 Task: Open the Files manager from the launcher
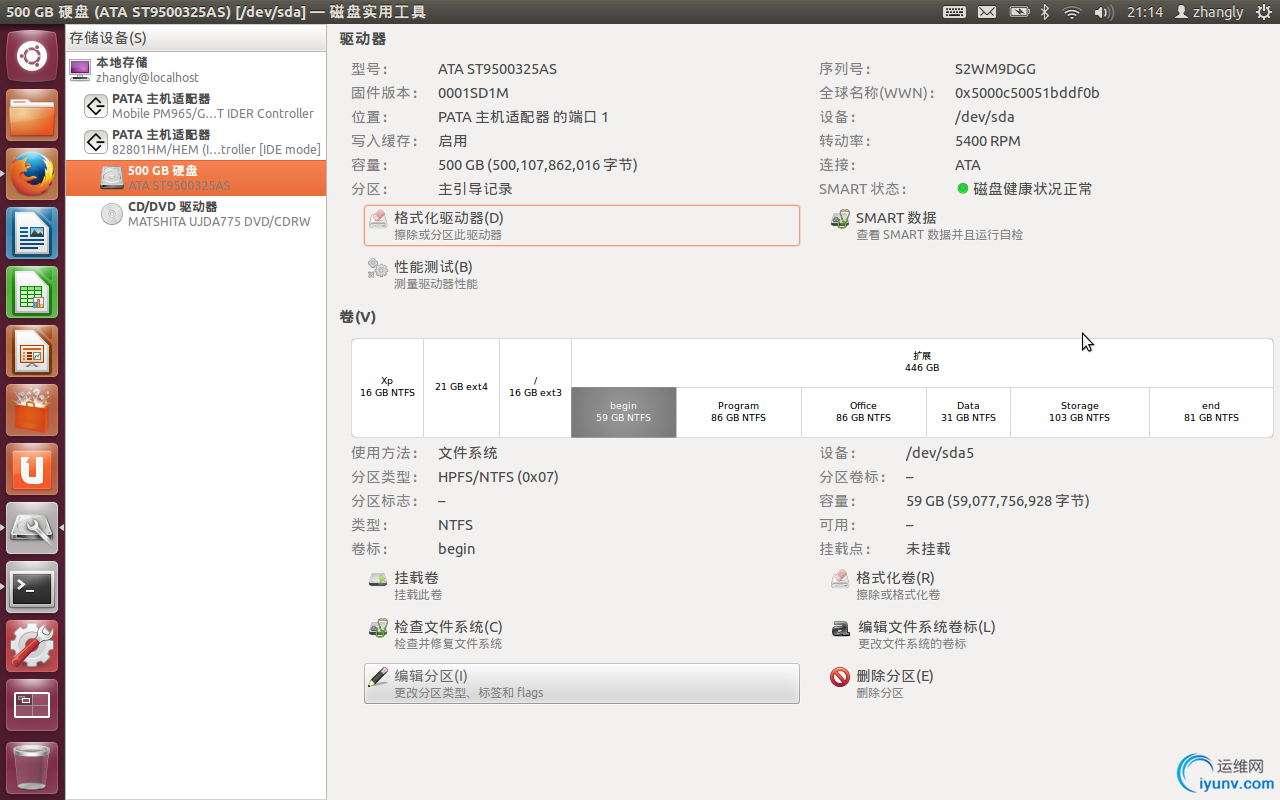[x=32, y=115]
